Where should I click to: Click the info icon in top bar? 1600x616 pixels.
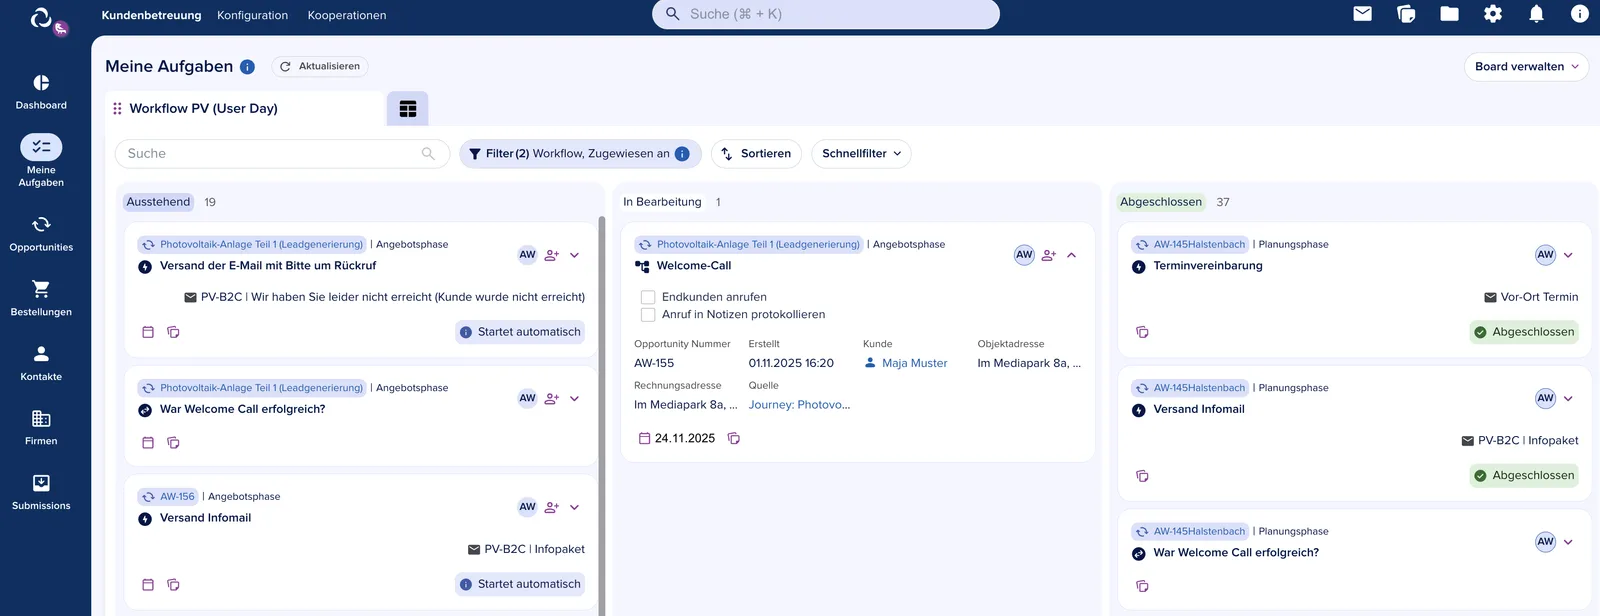coord(1580,14)
